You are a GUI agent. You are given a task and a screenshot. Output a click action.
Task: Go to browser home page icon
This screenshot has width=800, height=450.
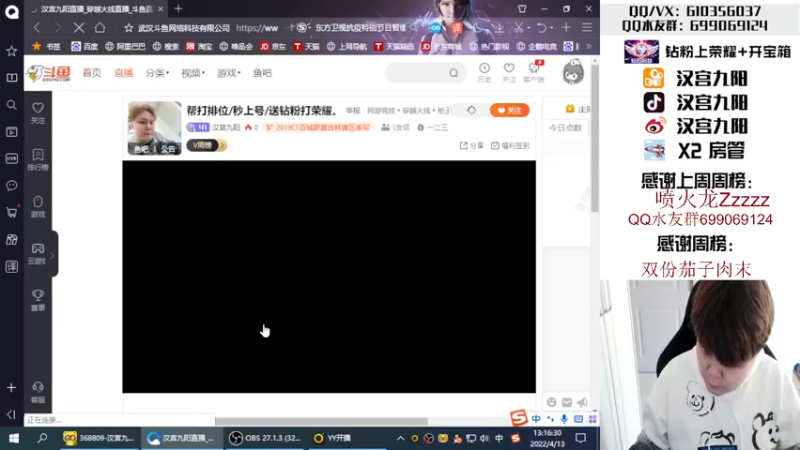point(100,28)
